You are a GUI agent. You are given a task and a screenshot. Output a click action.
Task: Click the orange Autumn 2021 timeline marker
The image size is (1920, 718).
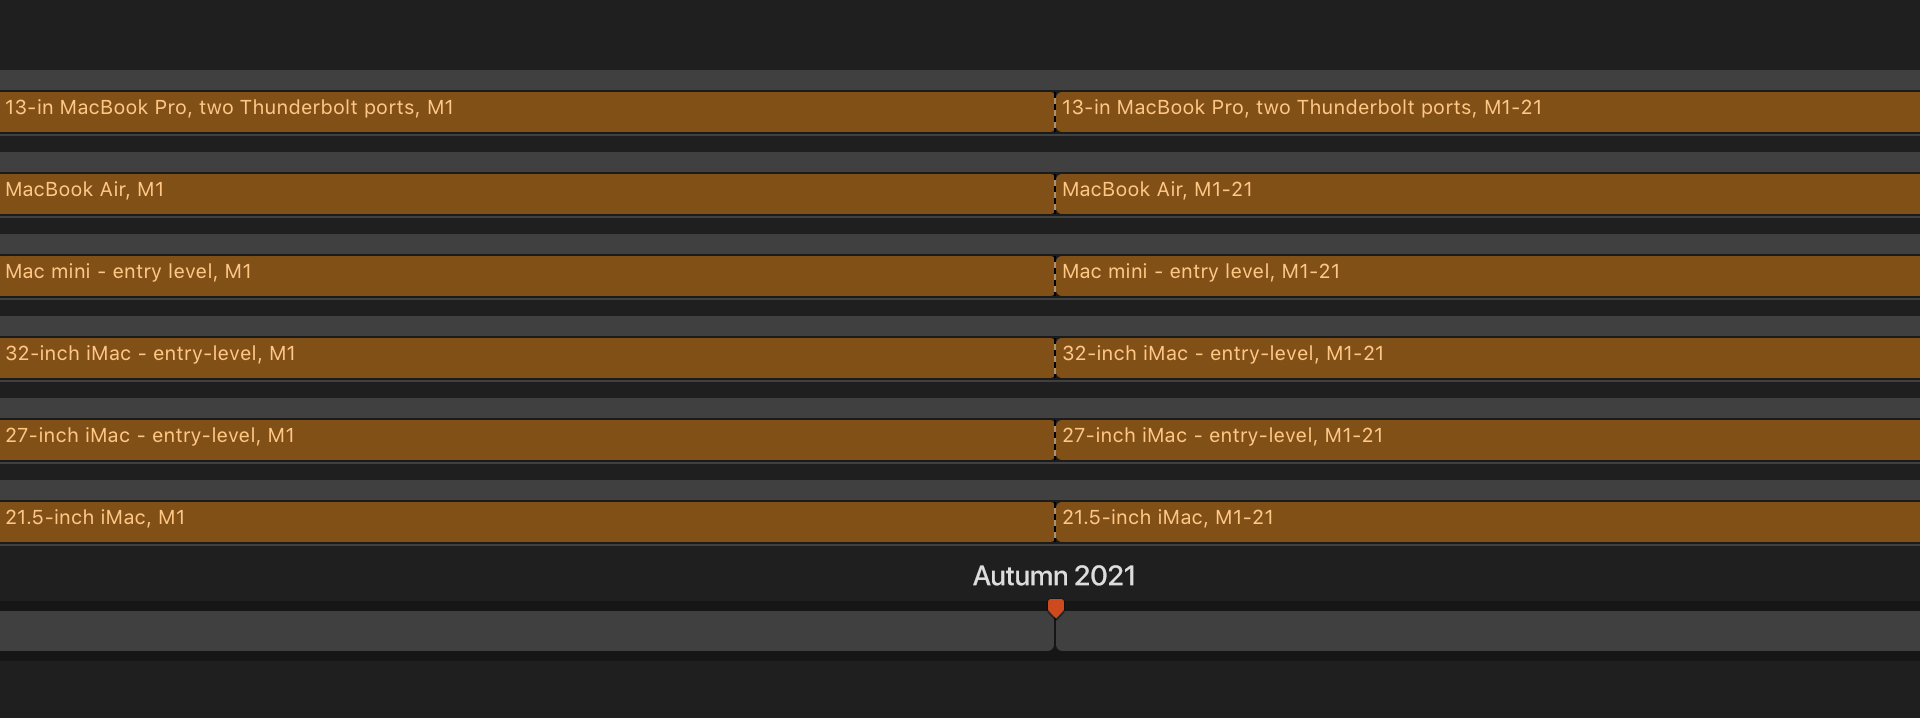click(x=1055, y=608)
